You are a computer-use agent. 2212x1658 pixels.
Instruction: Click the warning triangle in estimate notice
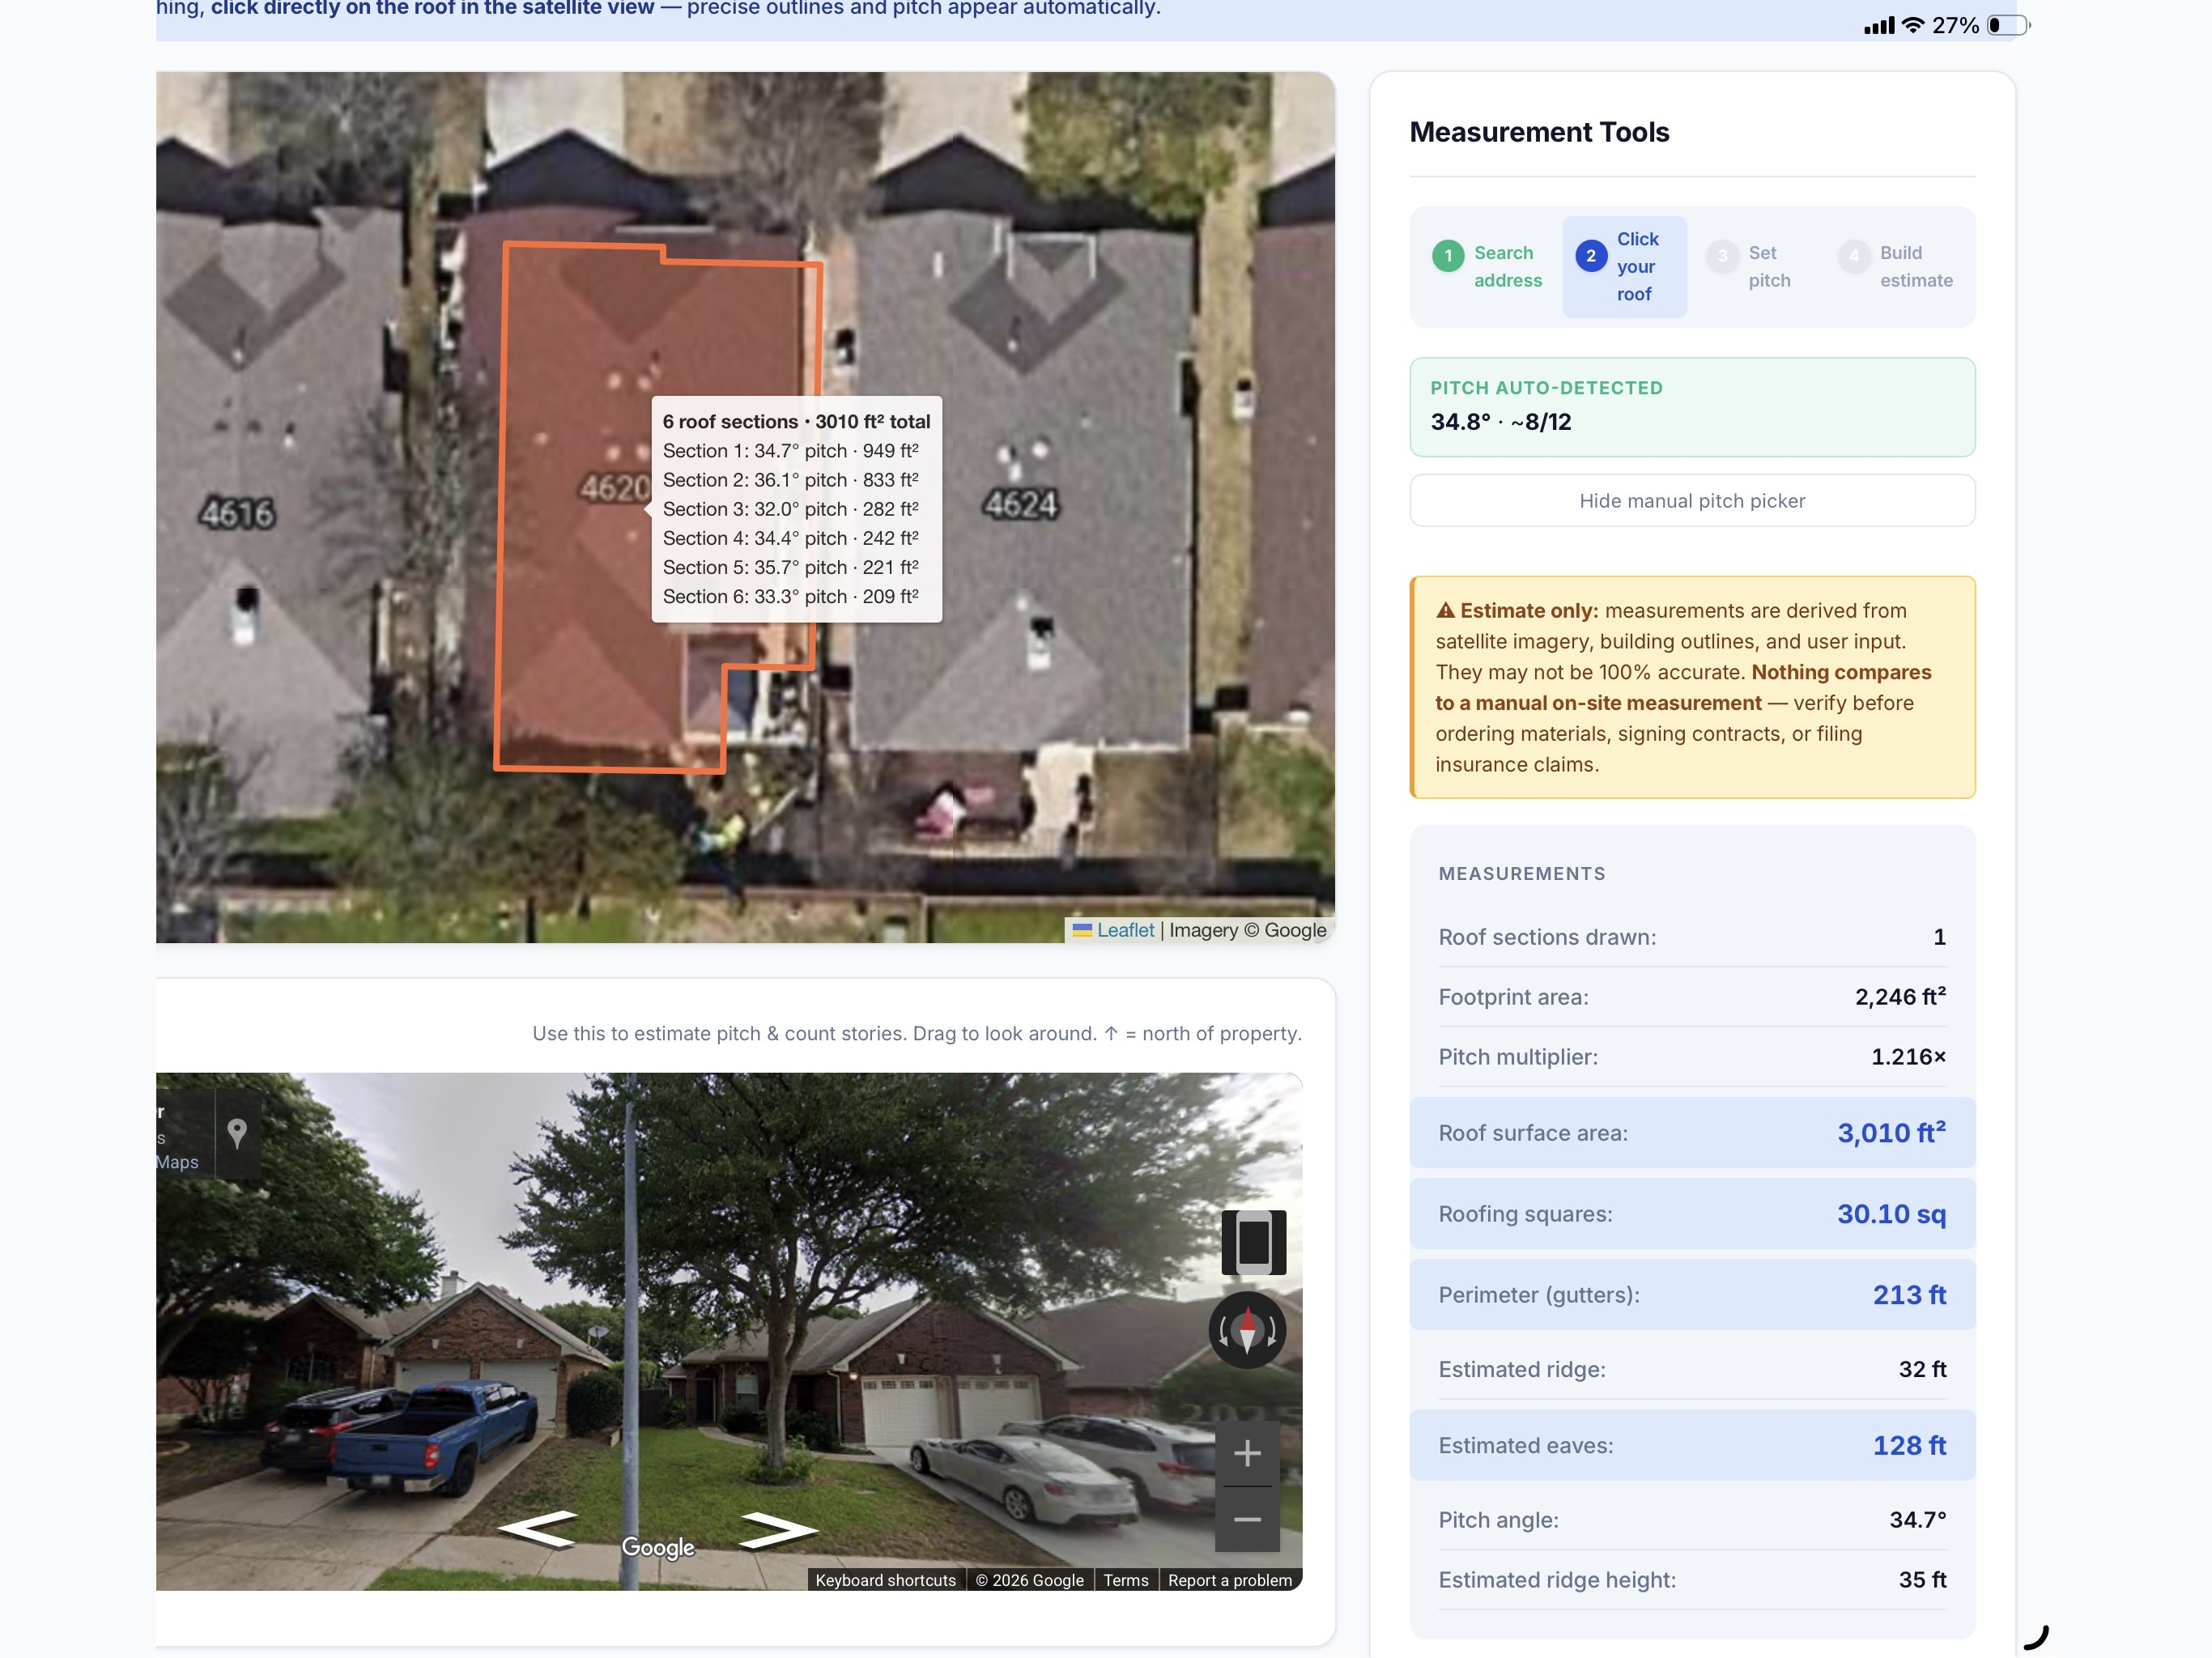[x=1445, y=610]
